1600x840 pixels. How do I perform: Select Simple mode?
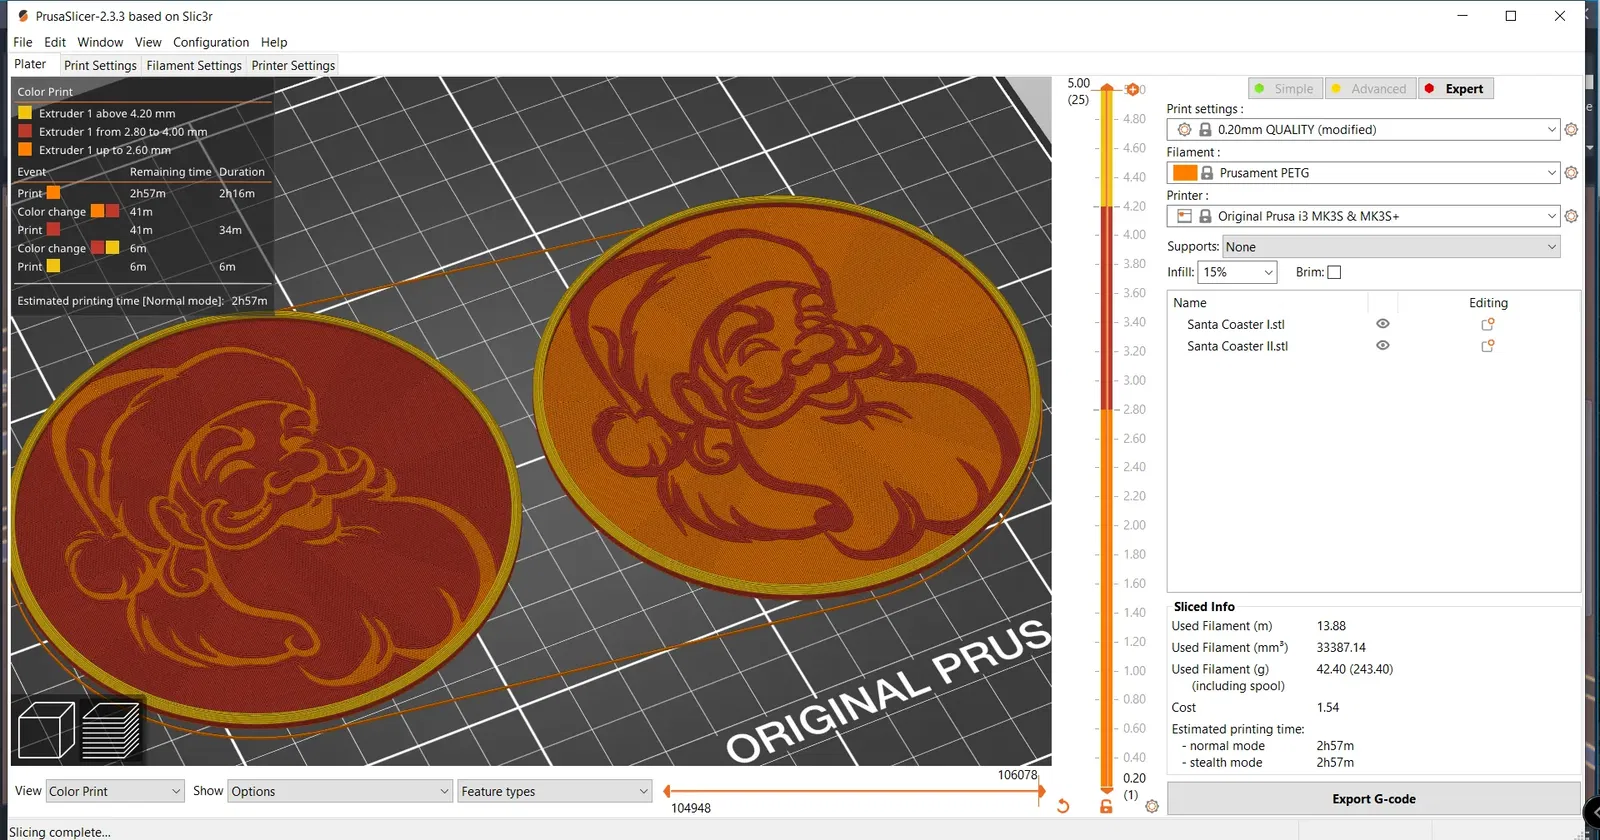[x=1285, y=89]
